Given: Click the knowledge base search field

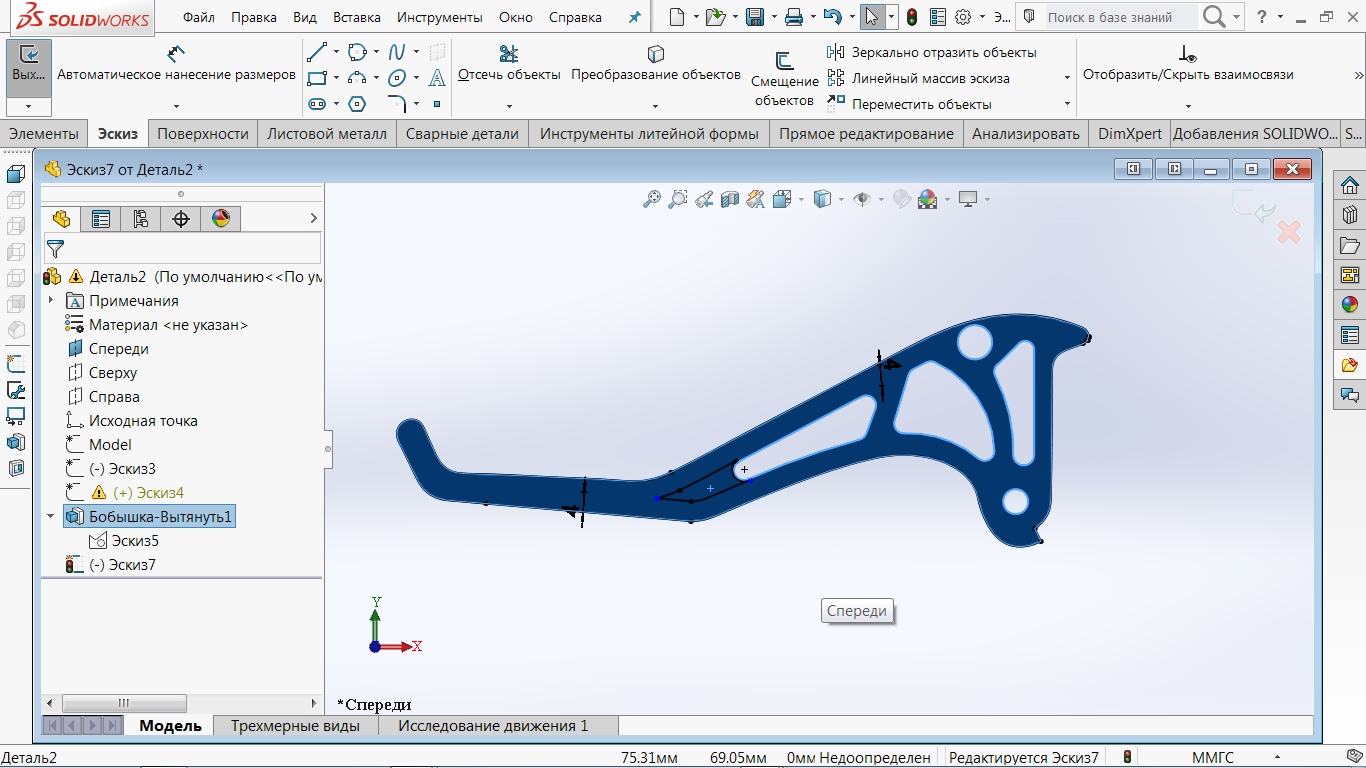Looking at the screenshot, I should tap(1118, 17).
